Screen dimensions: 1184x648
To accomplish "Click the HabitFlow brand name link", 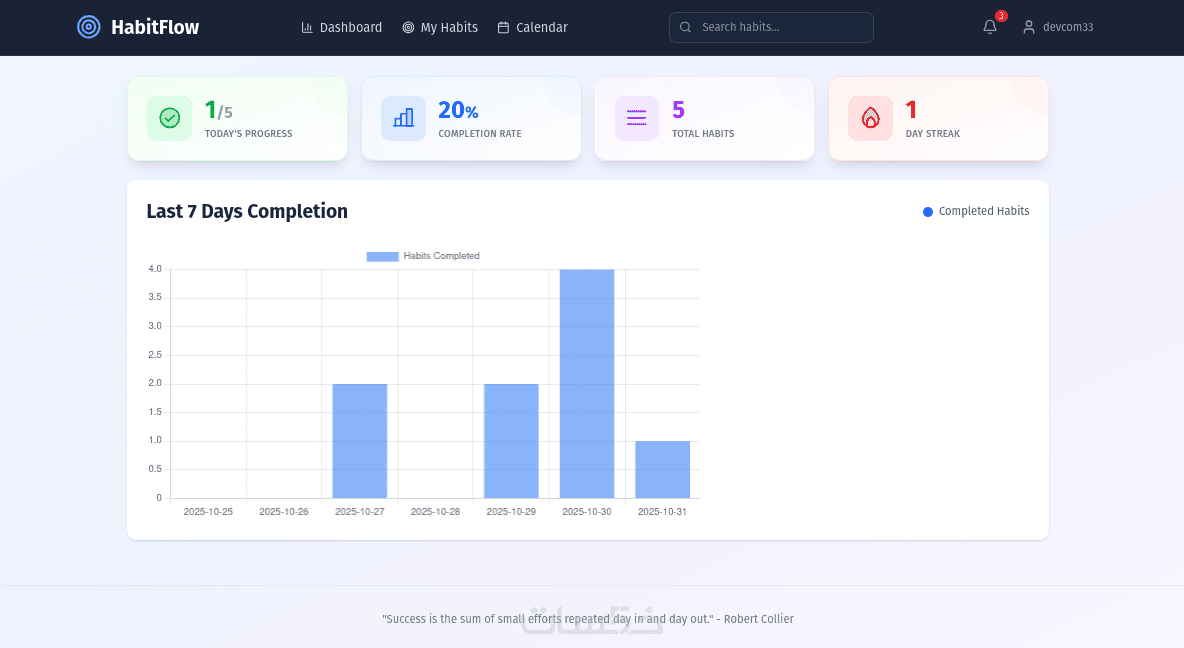I will tap(155, 27).
